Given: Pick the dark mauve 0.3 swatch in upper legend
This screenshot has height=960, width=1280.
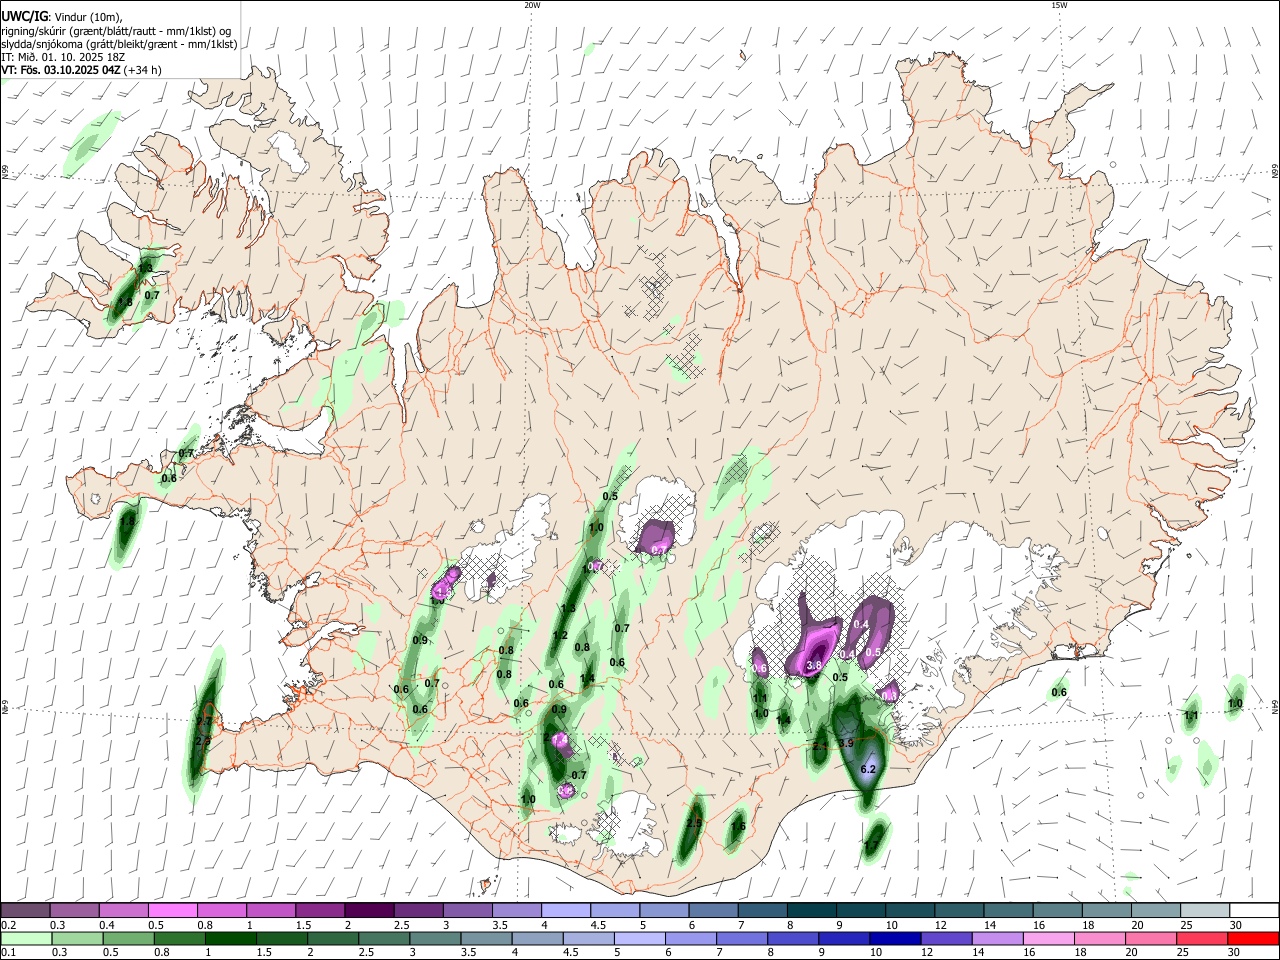Looking at the screenshot, I should click(75, 911).
